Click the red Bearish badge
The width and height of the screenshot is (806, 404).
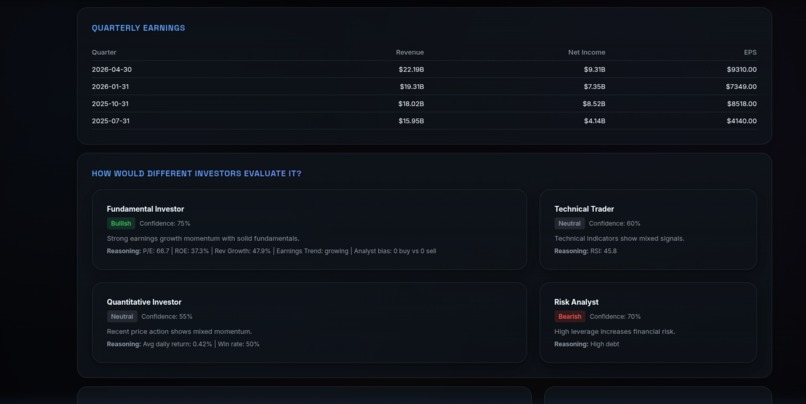(570, 317)
